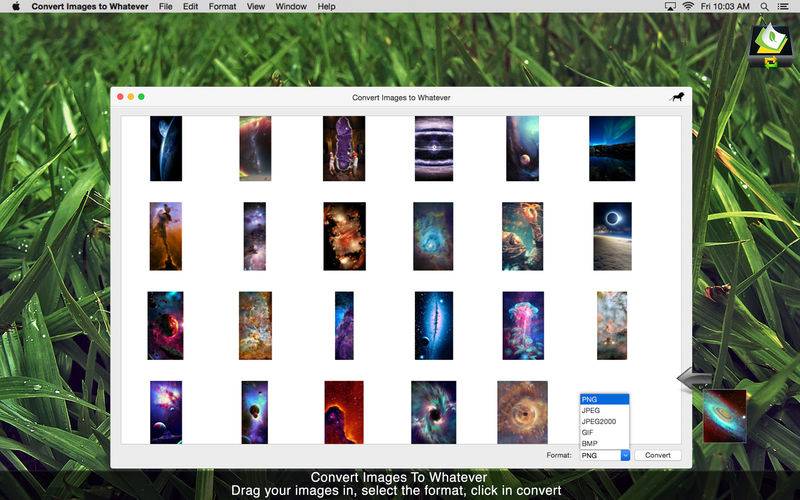Image resolution: width=800 pixels, height=500 pixels.
Task: Click the Wi-Fi status icon
Action: coord(688,7)
